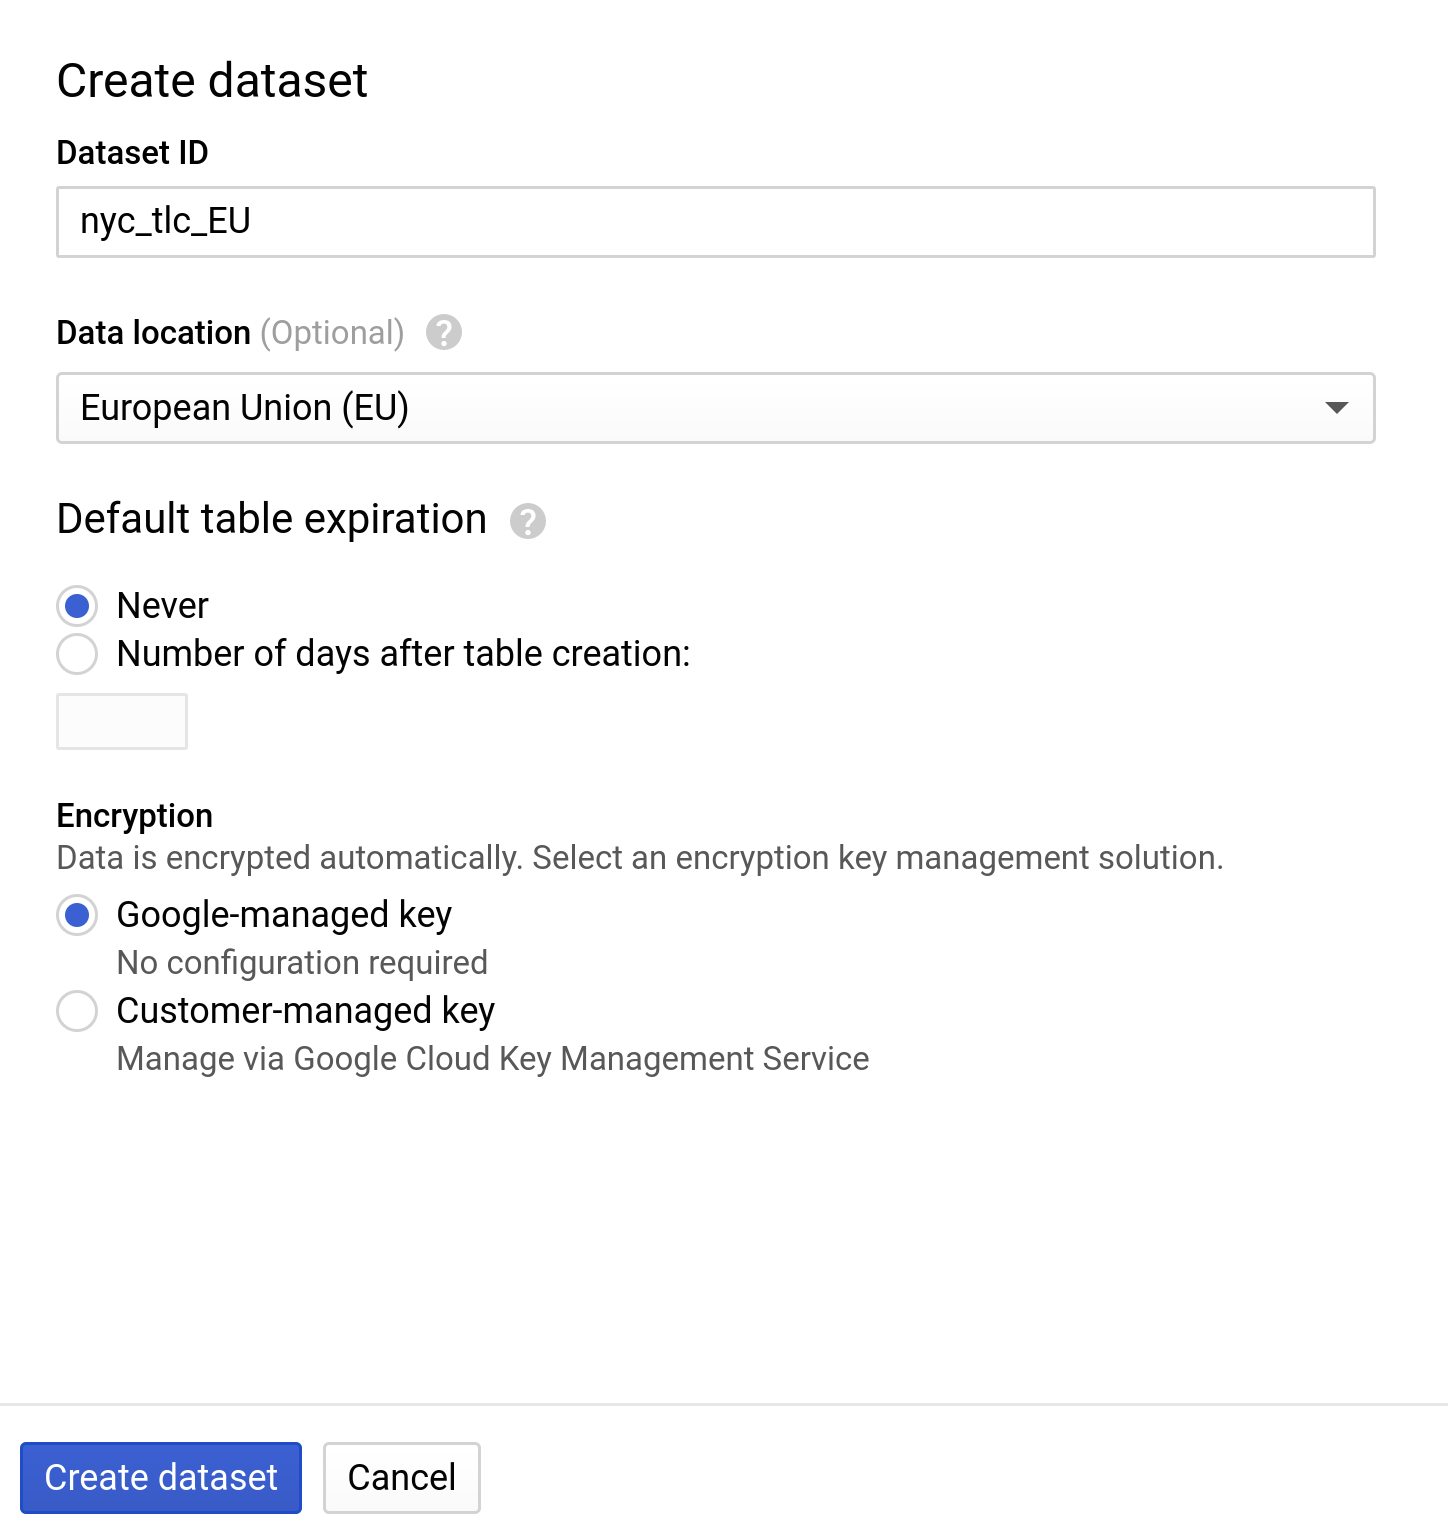Choose Number of days after table creation
This screenshot has width=1448, height=1540.
(77, 654)
